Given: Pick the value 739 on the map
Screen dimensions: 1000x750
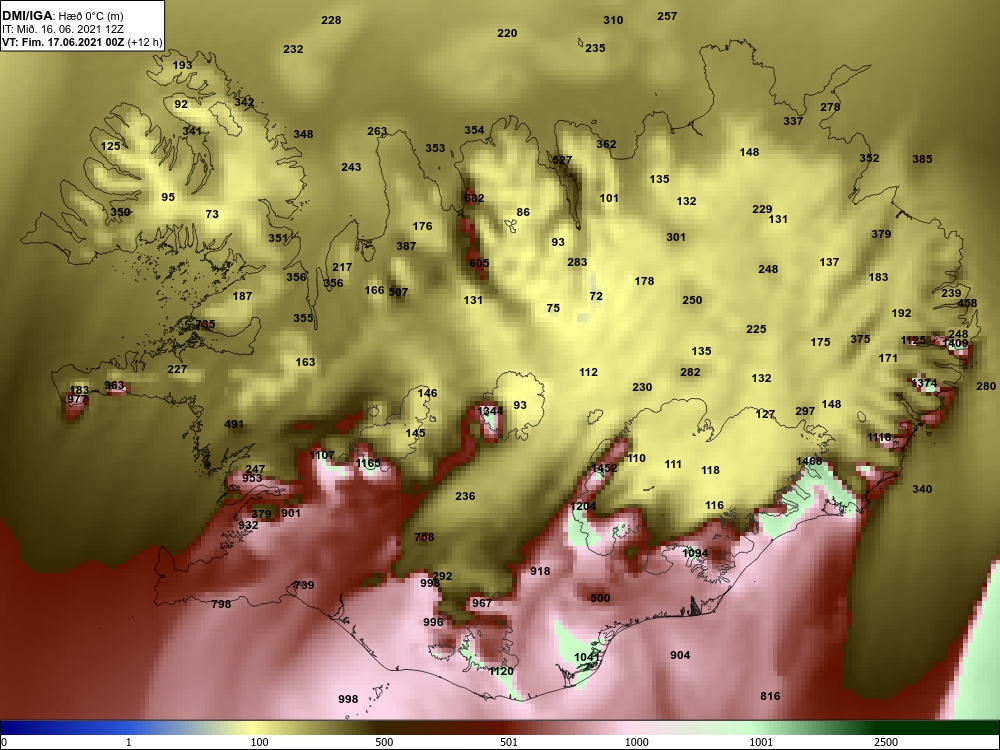Looking at the screenshot, I should point(304,585).
